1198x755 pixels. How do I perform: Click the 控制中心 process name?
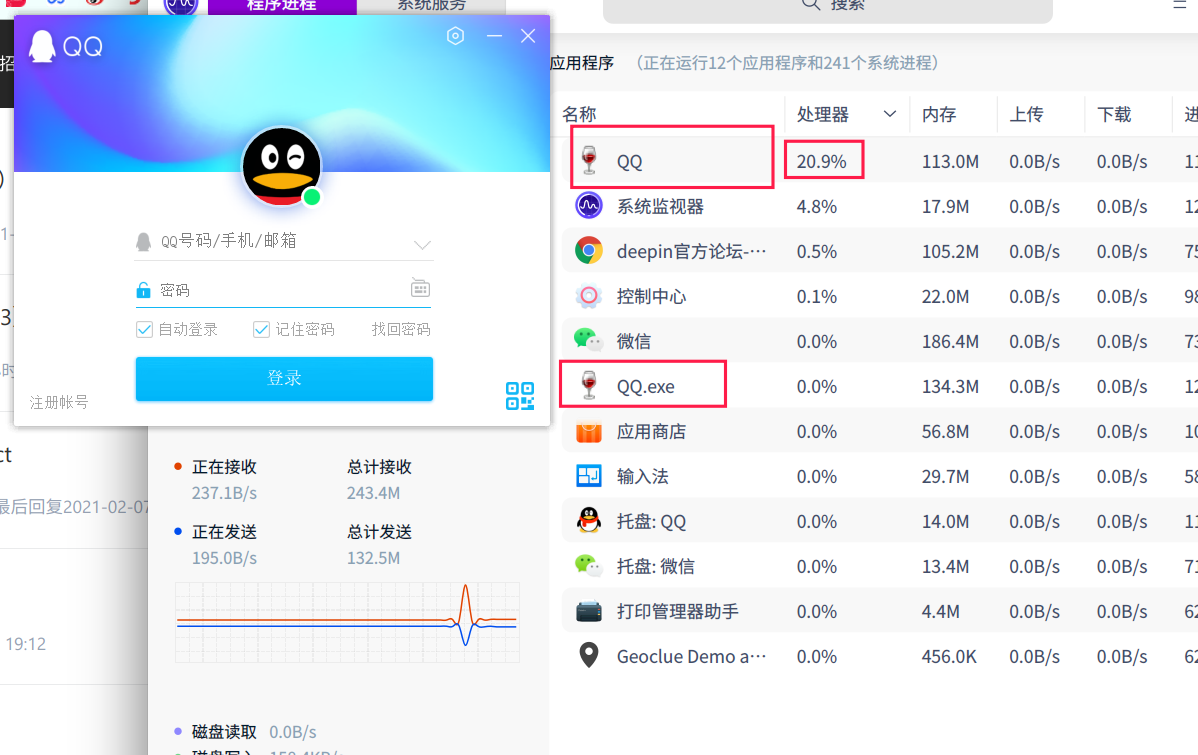tap(652, 296)
